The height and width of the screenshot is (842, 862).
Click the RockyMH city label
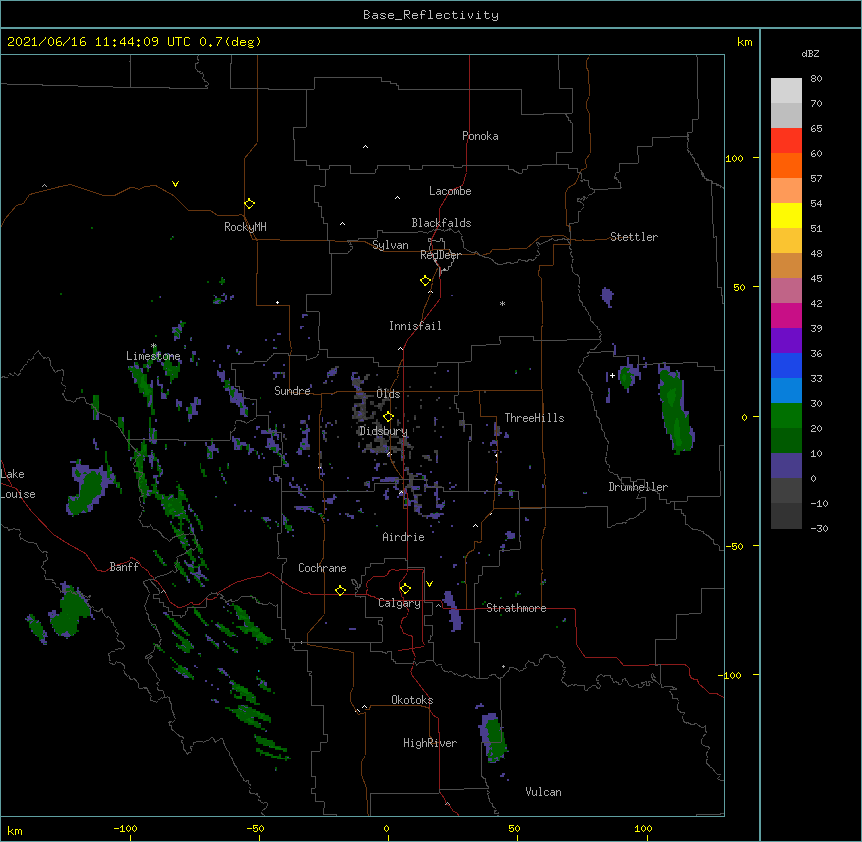coord(245,227)
